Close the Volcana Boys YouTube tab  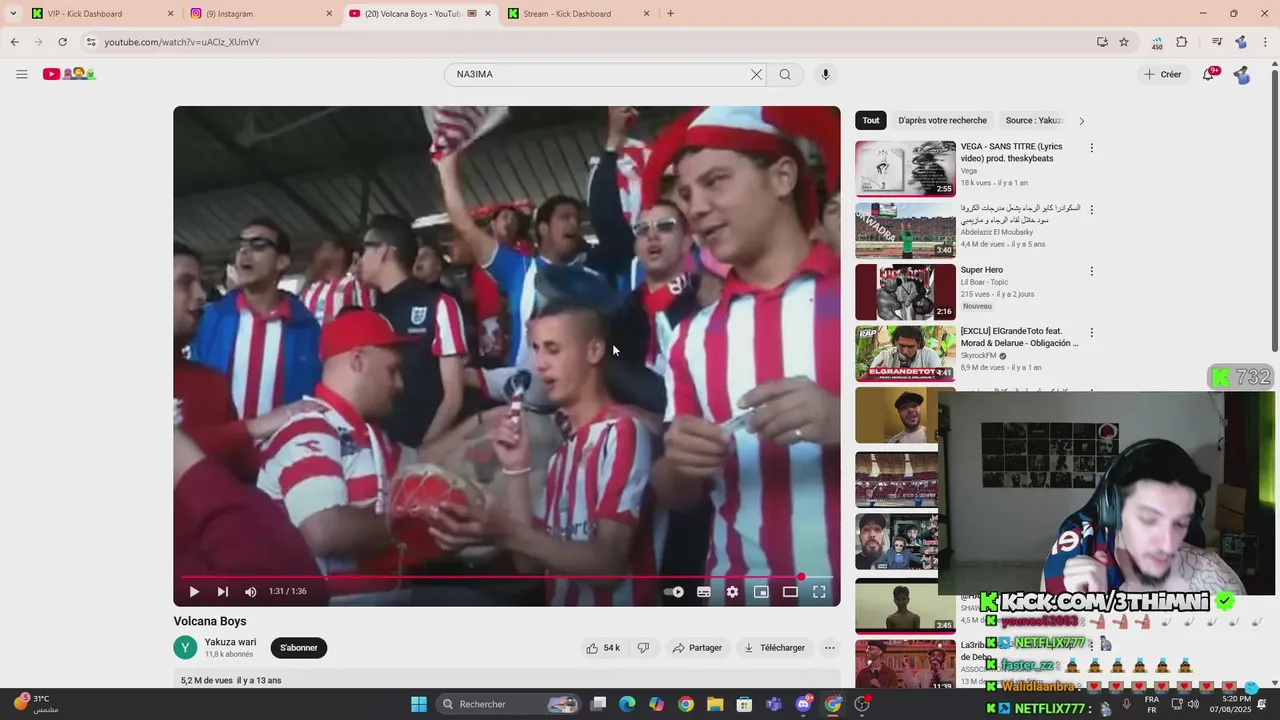point(488,14)
